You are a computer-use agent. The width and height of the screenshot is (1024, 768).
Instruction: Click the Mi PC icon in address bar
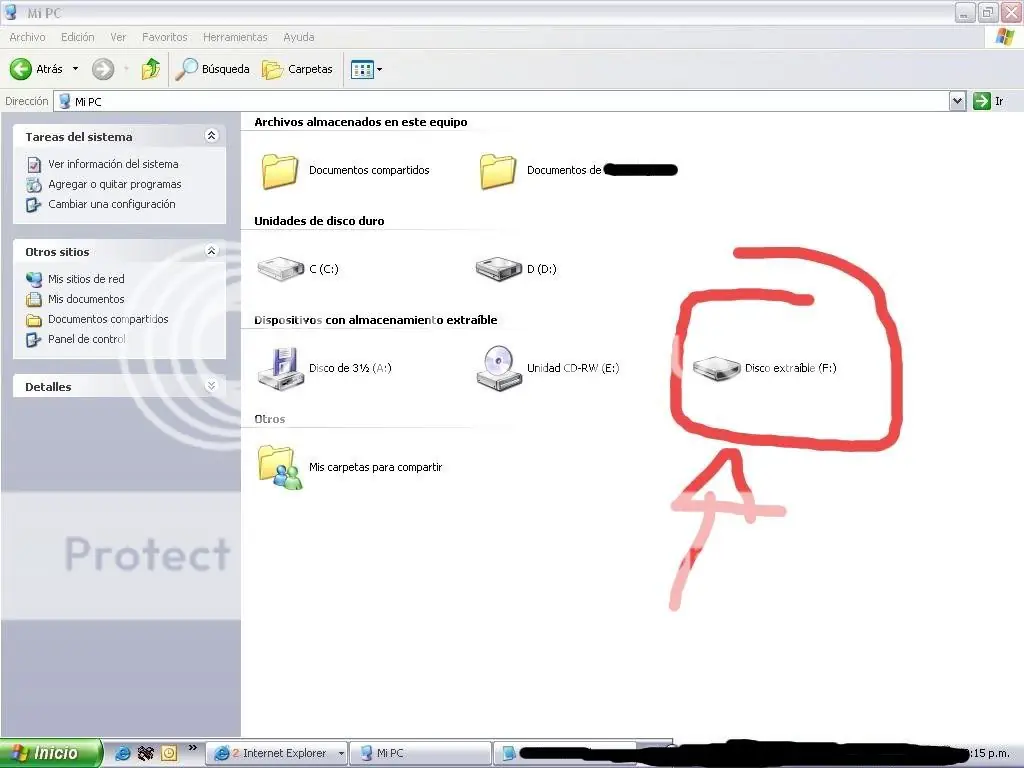[x=64, y=101]
